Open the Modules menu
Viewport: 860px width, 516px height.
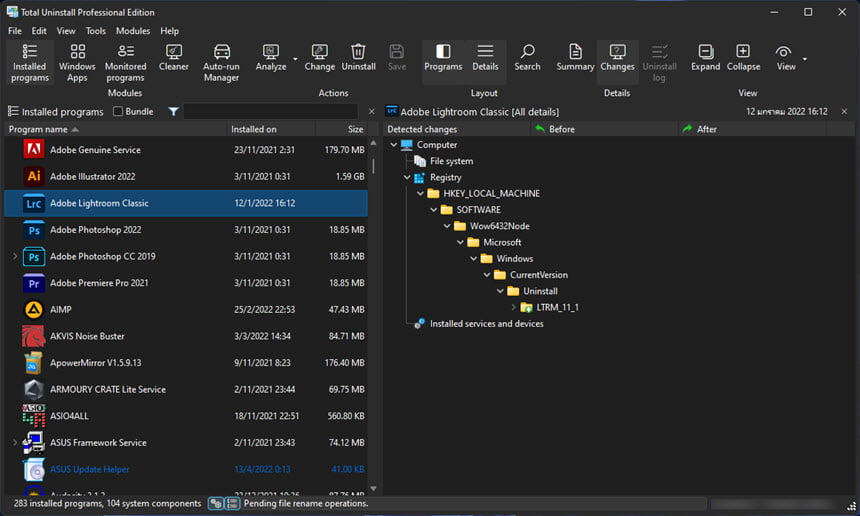[x=133, y=31]
